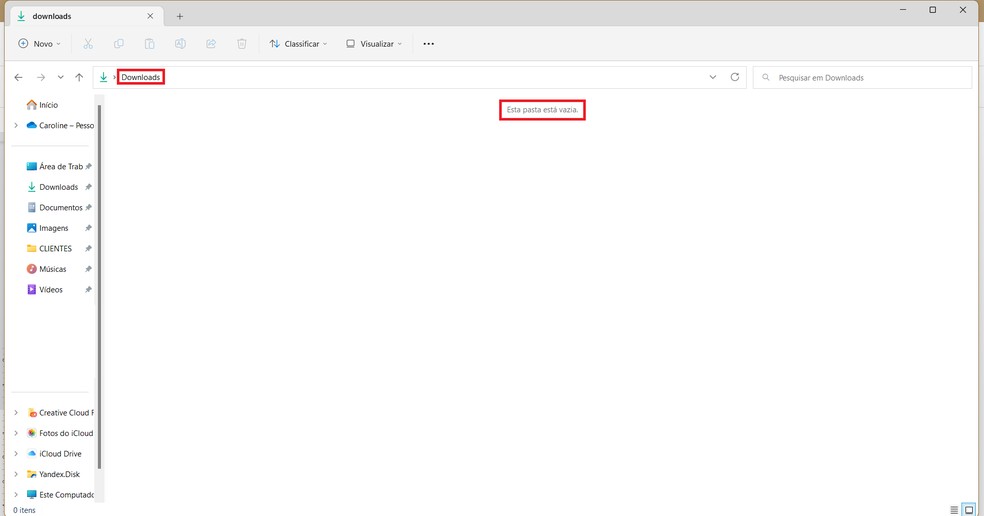Go up one folder level arrow
984x516 pixels.
(79, 77)
